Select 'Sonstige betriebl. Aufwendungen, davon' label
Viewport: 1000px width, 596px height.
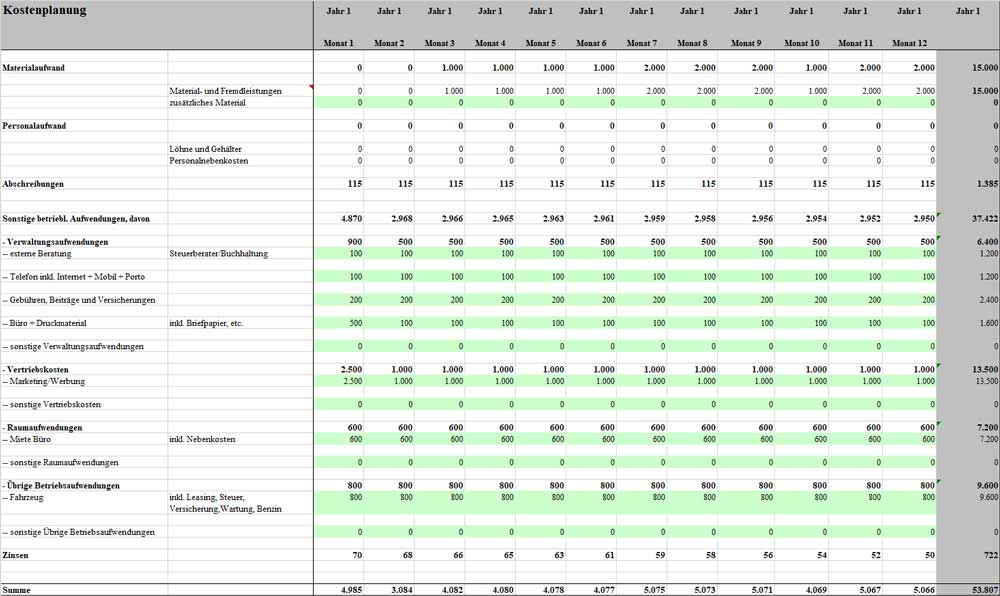click(76, 219)
